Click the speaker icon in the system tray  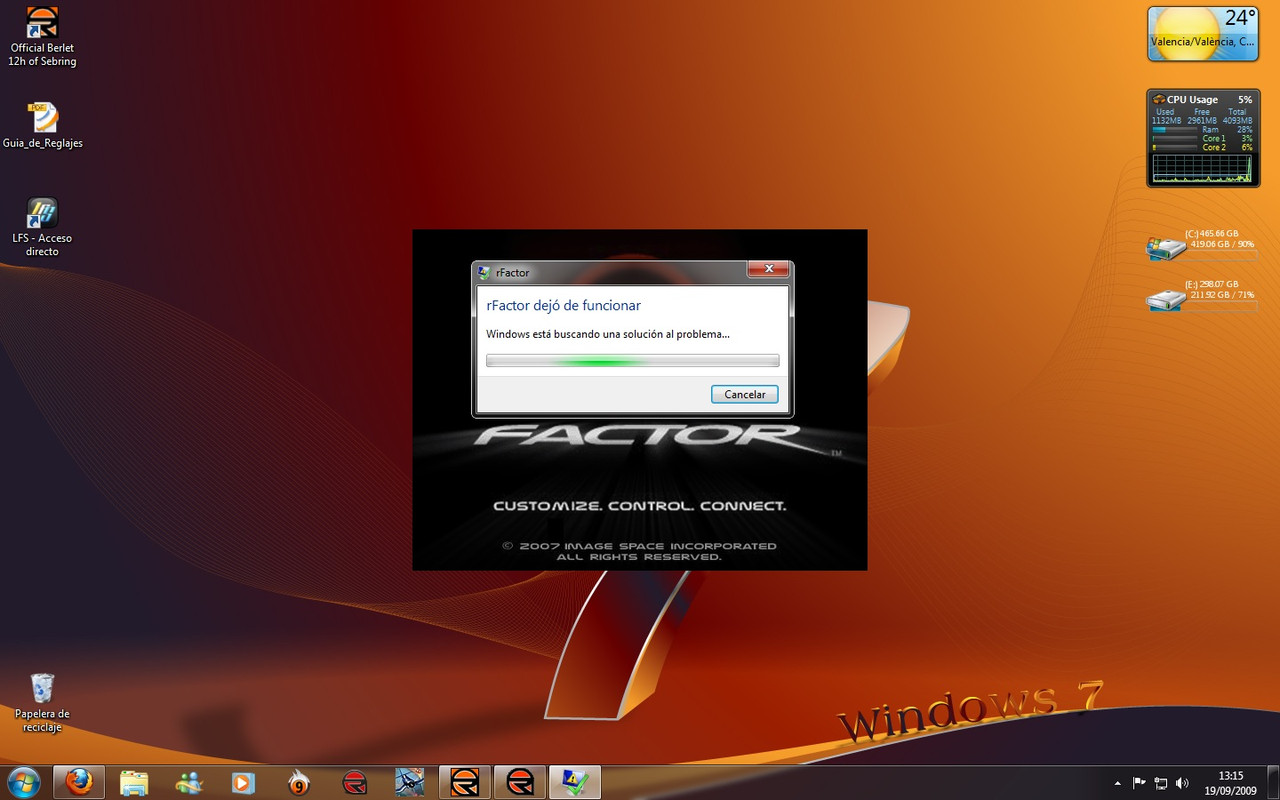pos(1183,783)
